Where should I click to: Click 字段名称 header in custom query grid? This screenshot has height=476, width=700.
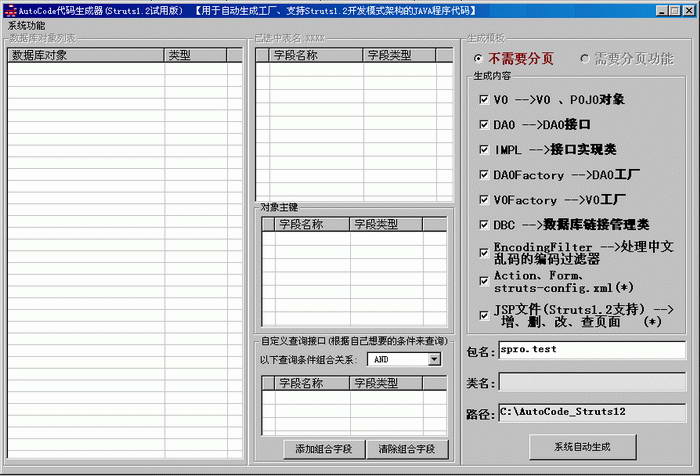pos(312,383)
